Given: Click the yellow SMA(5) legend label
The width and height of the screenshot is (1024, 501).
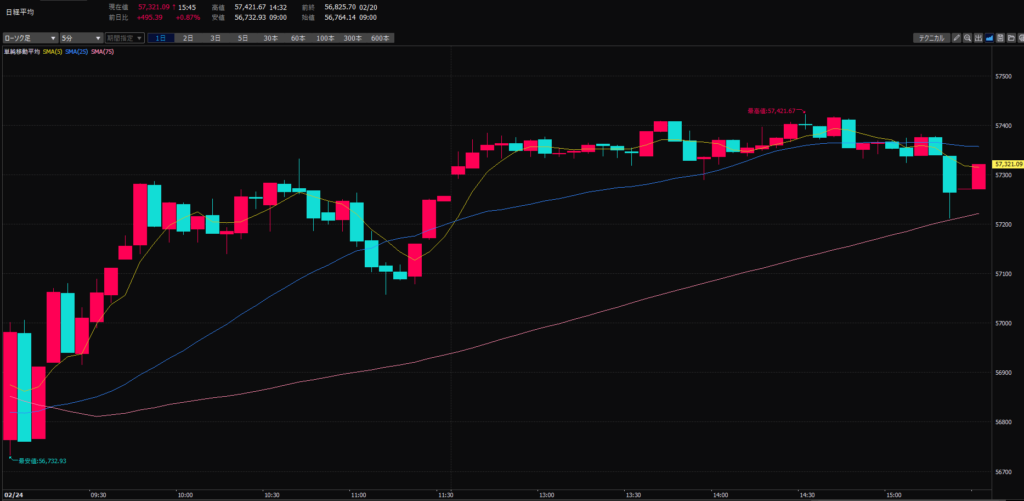Looking at the screenshot, I should [53, 51].
